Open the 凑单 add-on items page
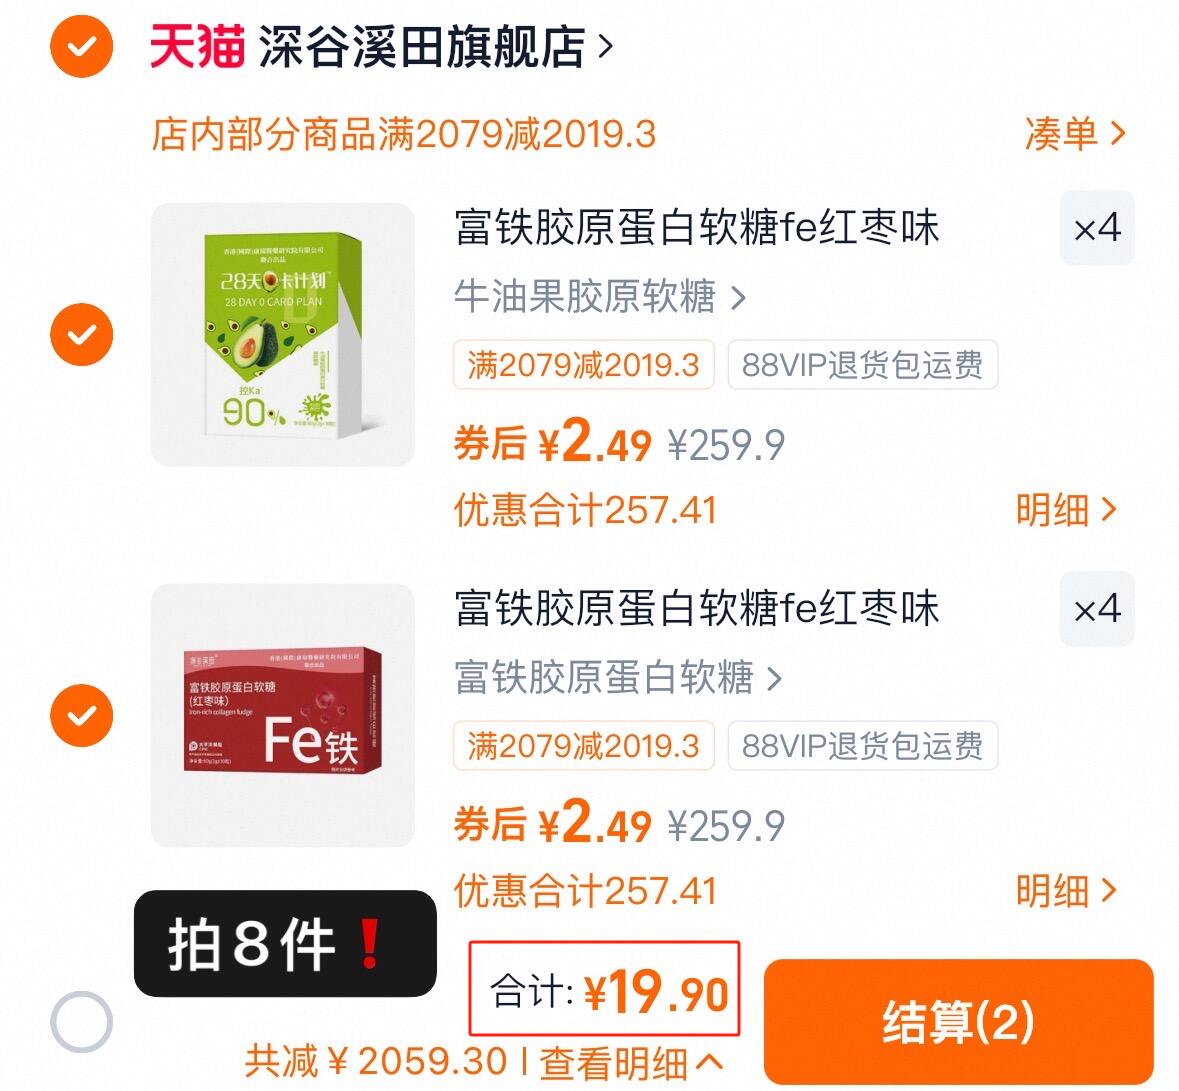 (x=1073, y=134)
